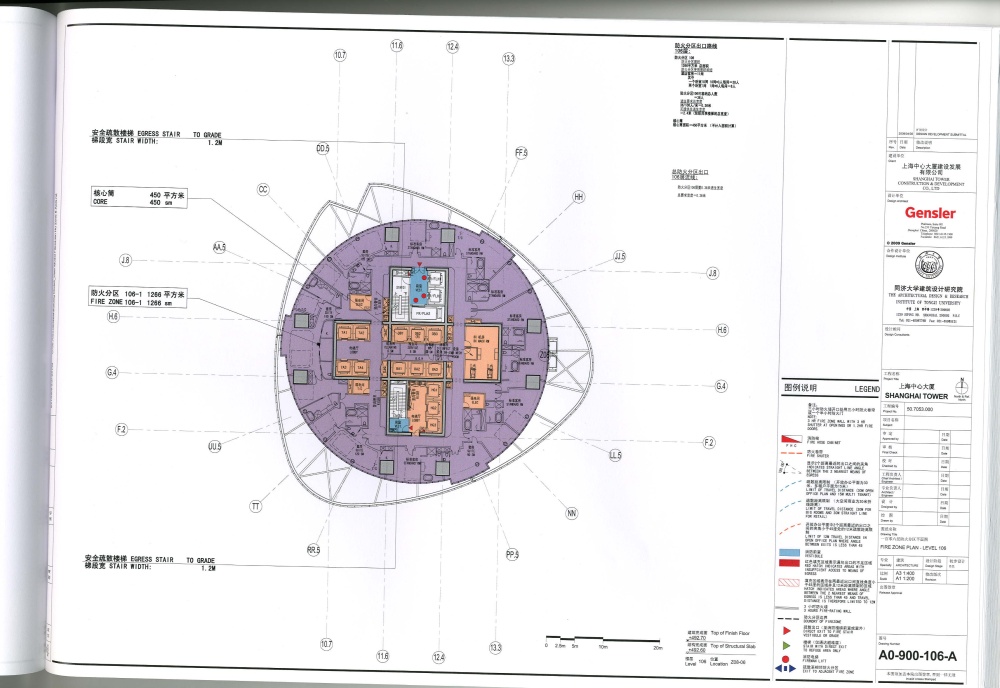The height and width of the screenshot is (688, 1000).
Task: Select the DD.5 grid bubble
Action: point(323,149)
